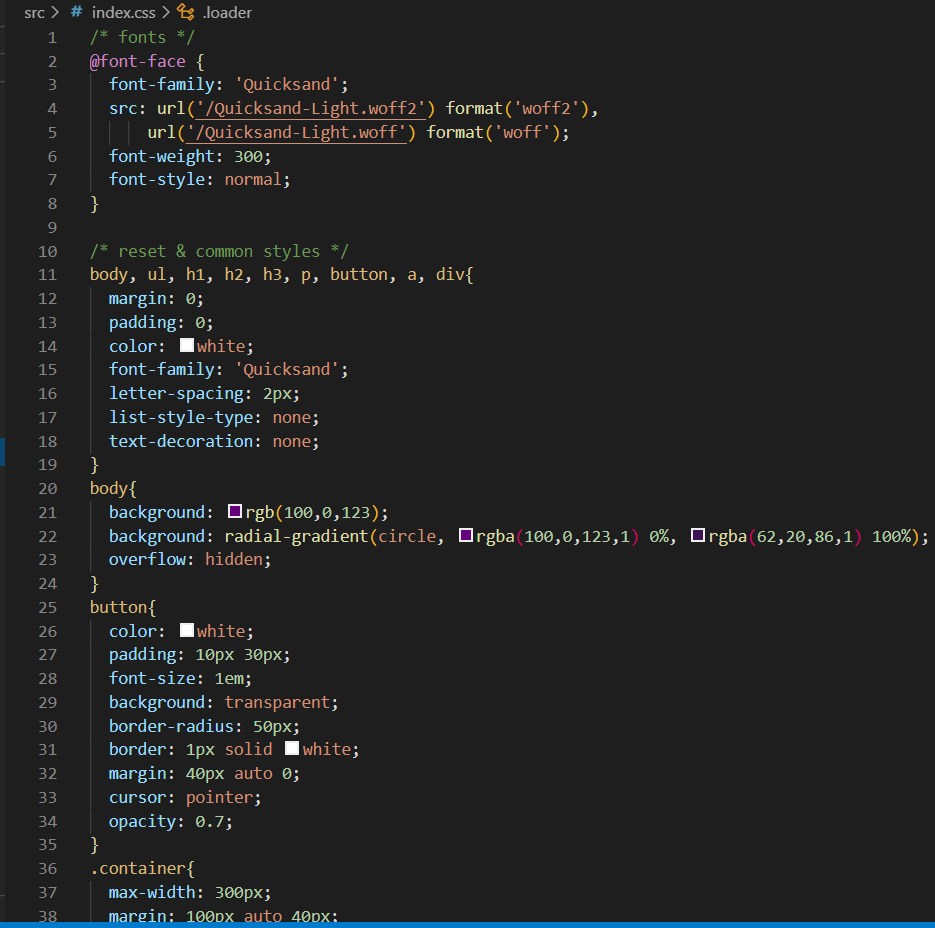This screenshot has height=928, width=935.
Task: Open the rgb(100,0,123) color swatch picker
Action: (x=234, y=511)
